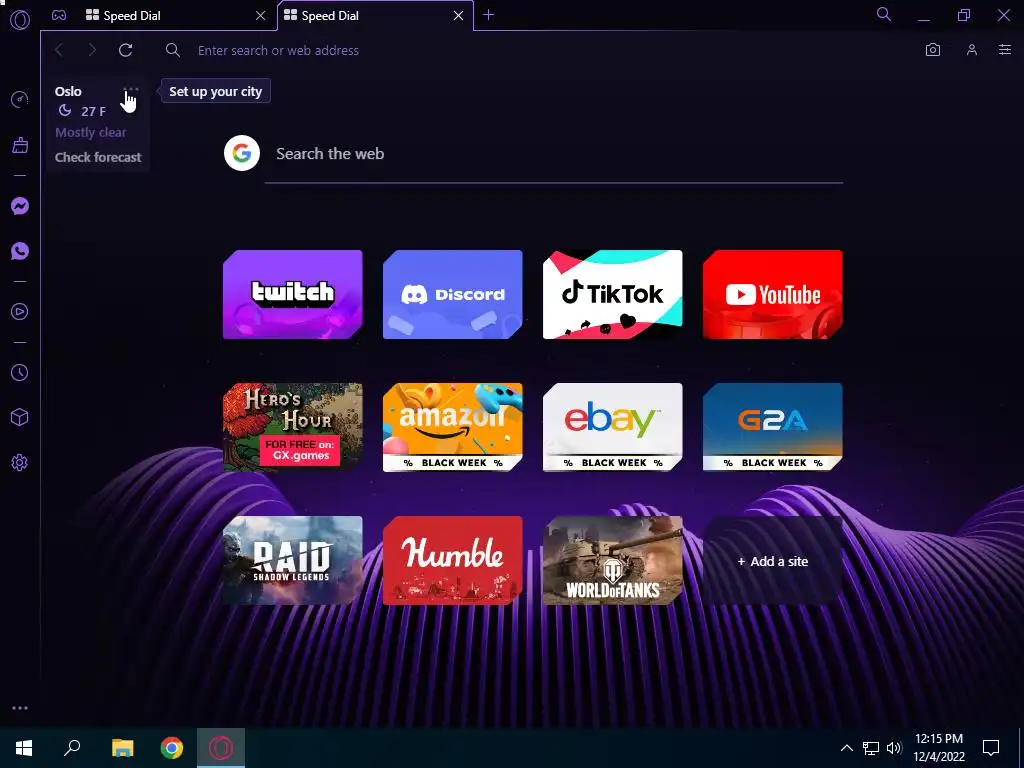1024x768 pixels.
Task: Open the Amazon speed dial tile
Action: point(453,428)
